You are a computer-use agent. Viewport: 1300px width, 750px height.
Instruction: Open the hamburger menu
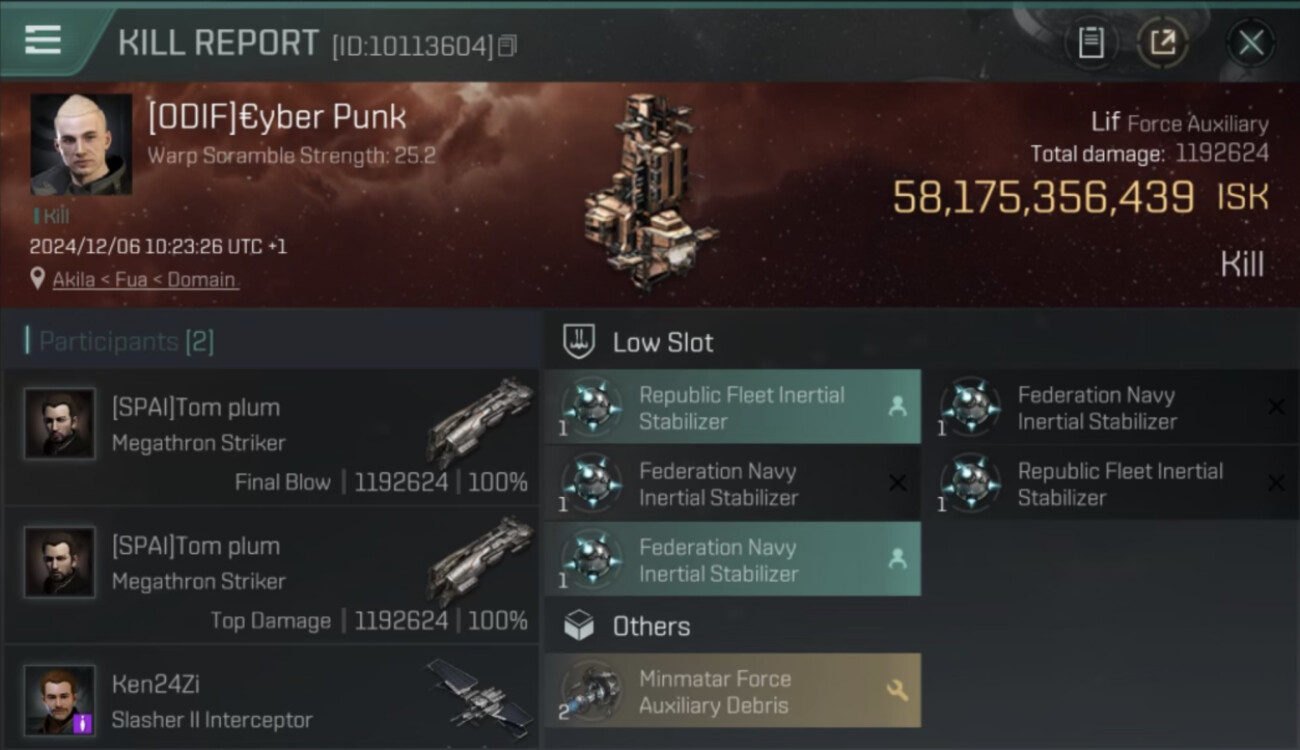pos(43,40)
